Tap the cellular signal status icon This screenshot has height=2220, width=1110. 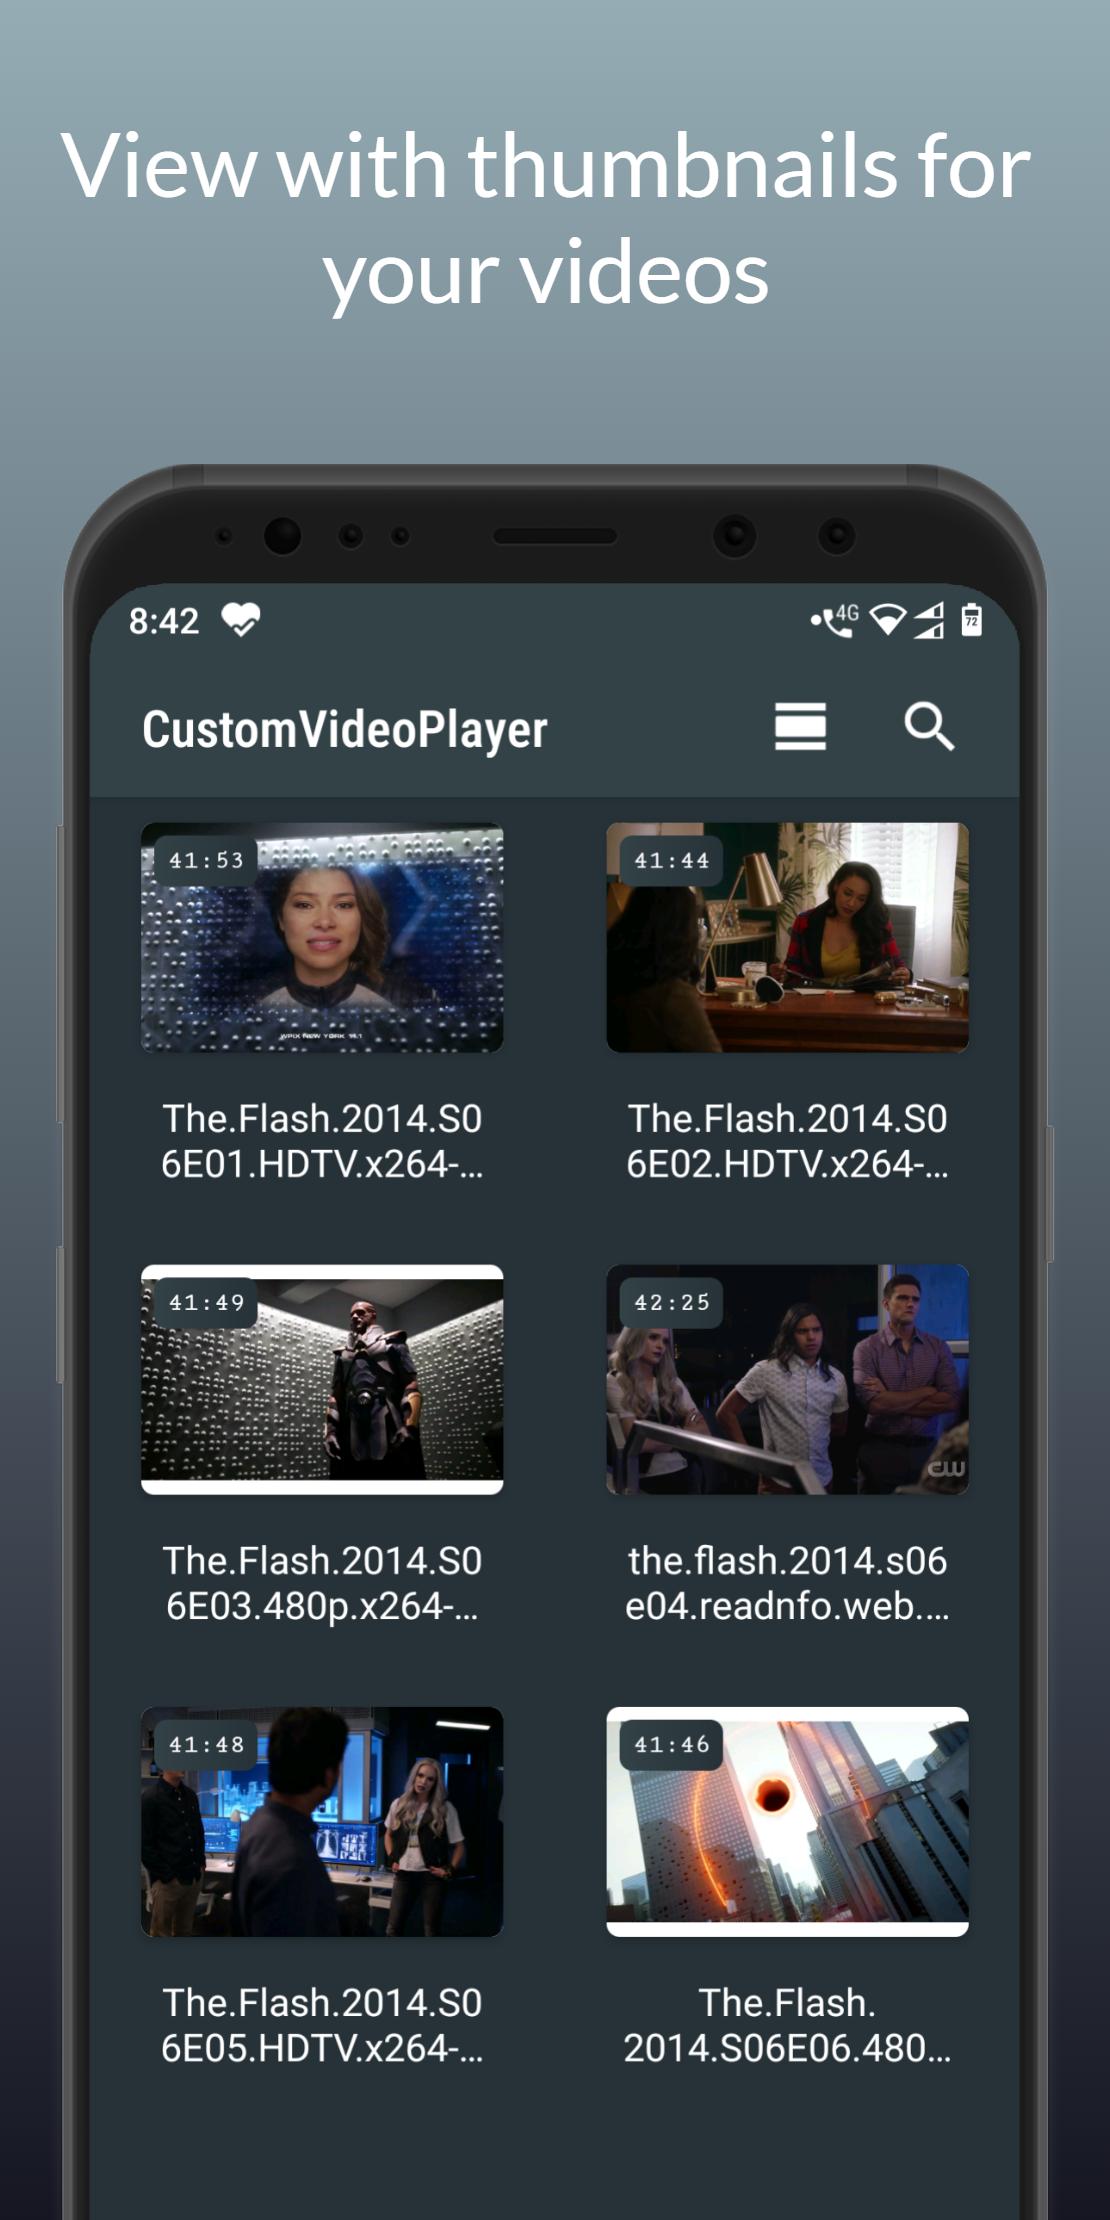[929, 621]
